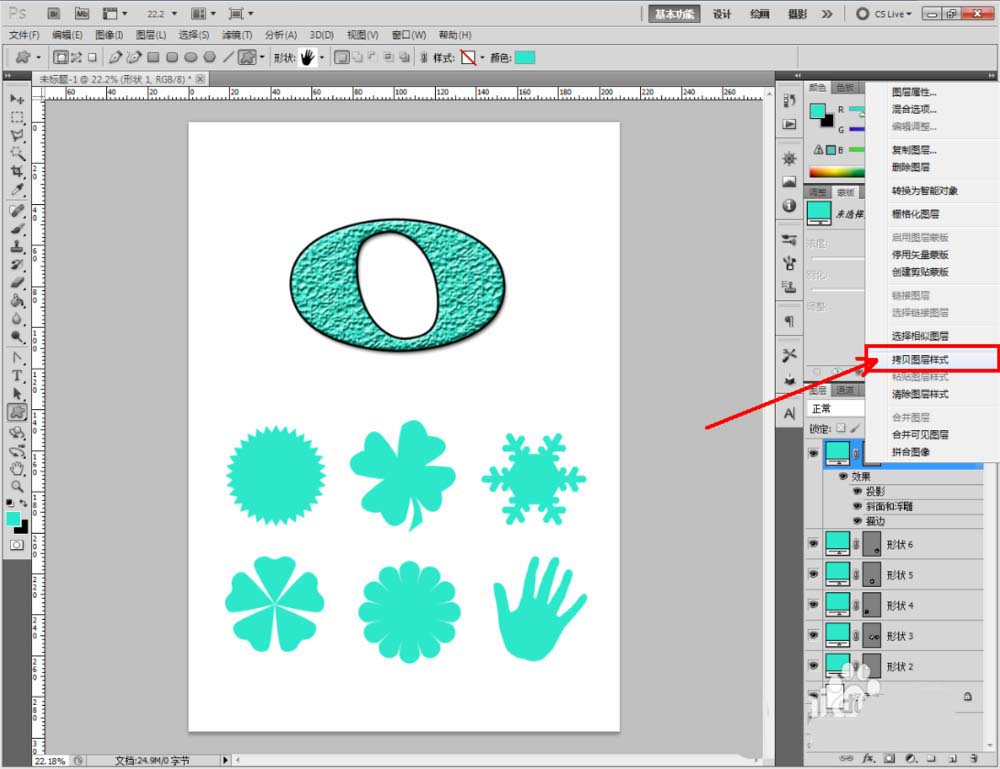Image resolution: width=1000 pixels, height=769 pixels.
Task: Toggle visibility of the 描边 effect
Action: click(x=858, y=521)
